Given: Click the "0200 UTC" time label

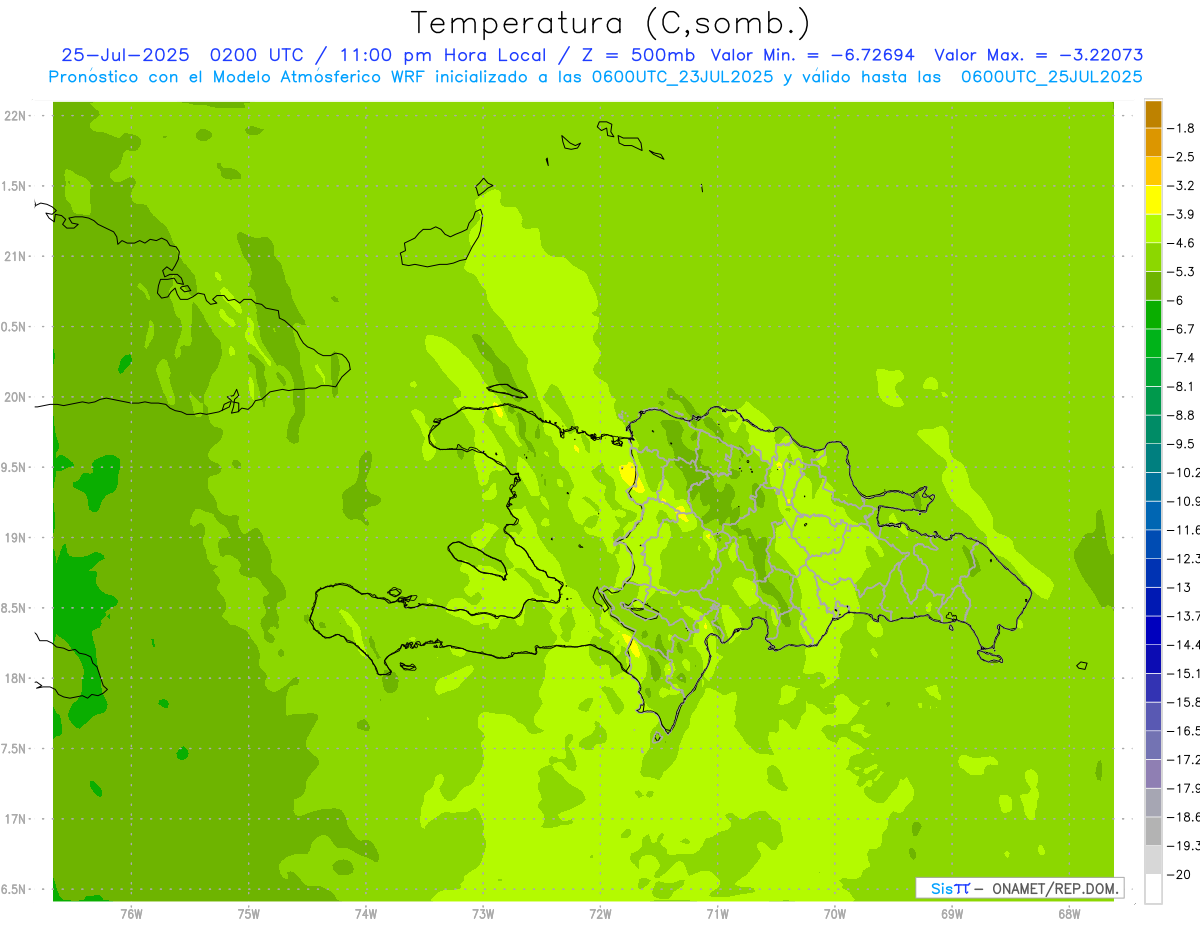Looking at the screenshot, I should [260, 55].
